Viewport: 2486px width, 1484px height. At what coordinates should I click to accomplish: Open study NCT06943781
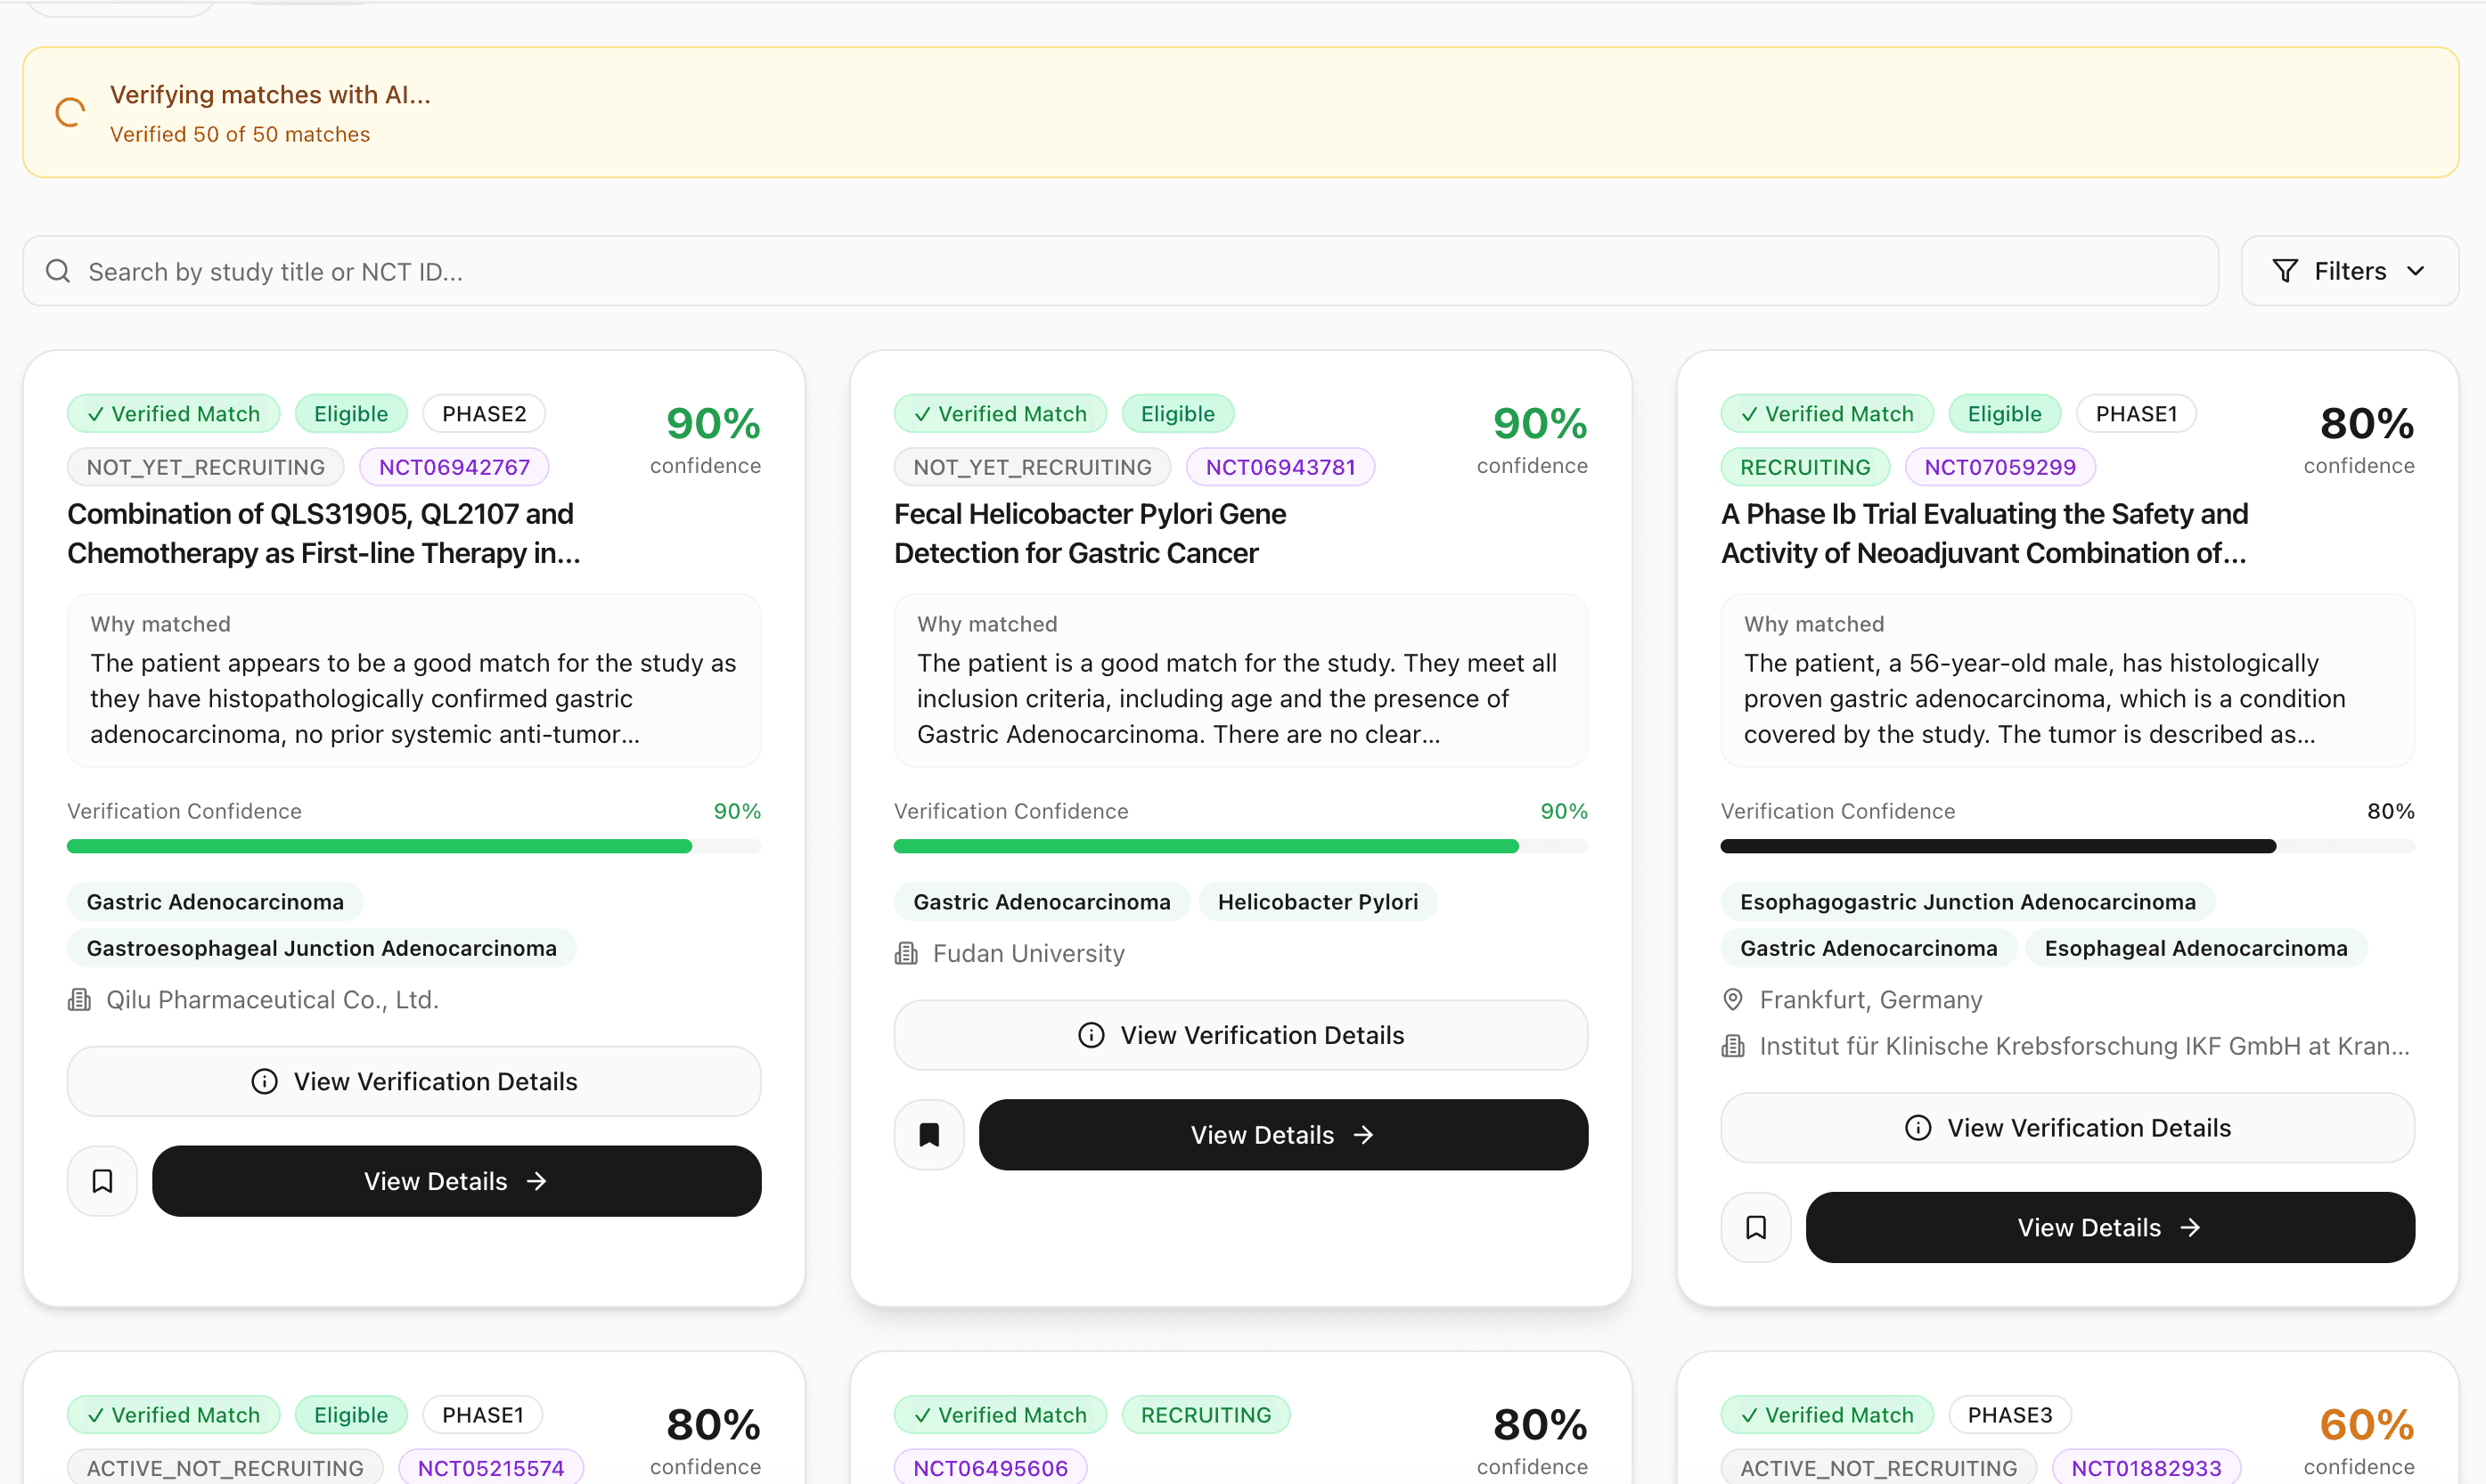(1280, 466)
